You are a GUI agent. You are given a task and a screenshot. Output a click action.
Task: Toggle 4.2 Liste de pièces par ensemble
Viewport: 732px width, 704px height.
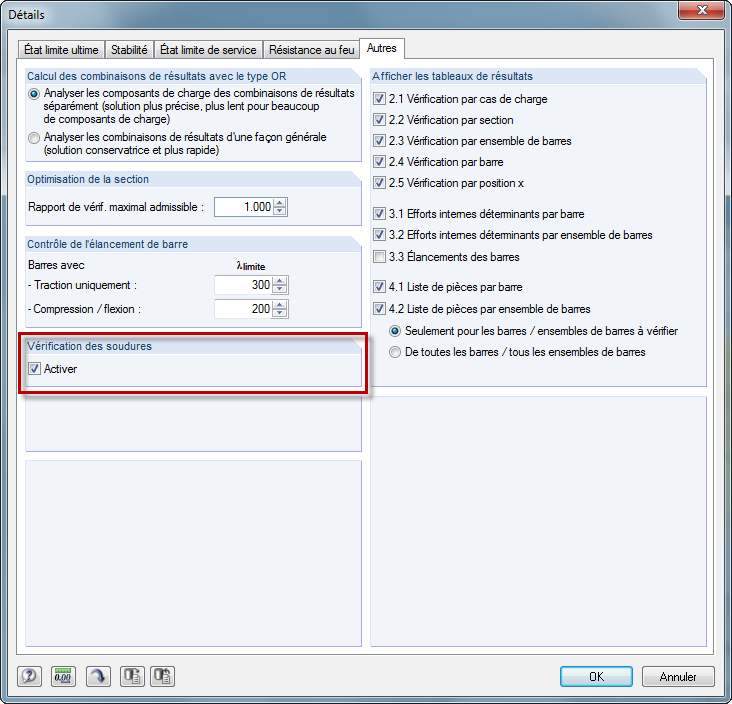[379, 309]
